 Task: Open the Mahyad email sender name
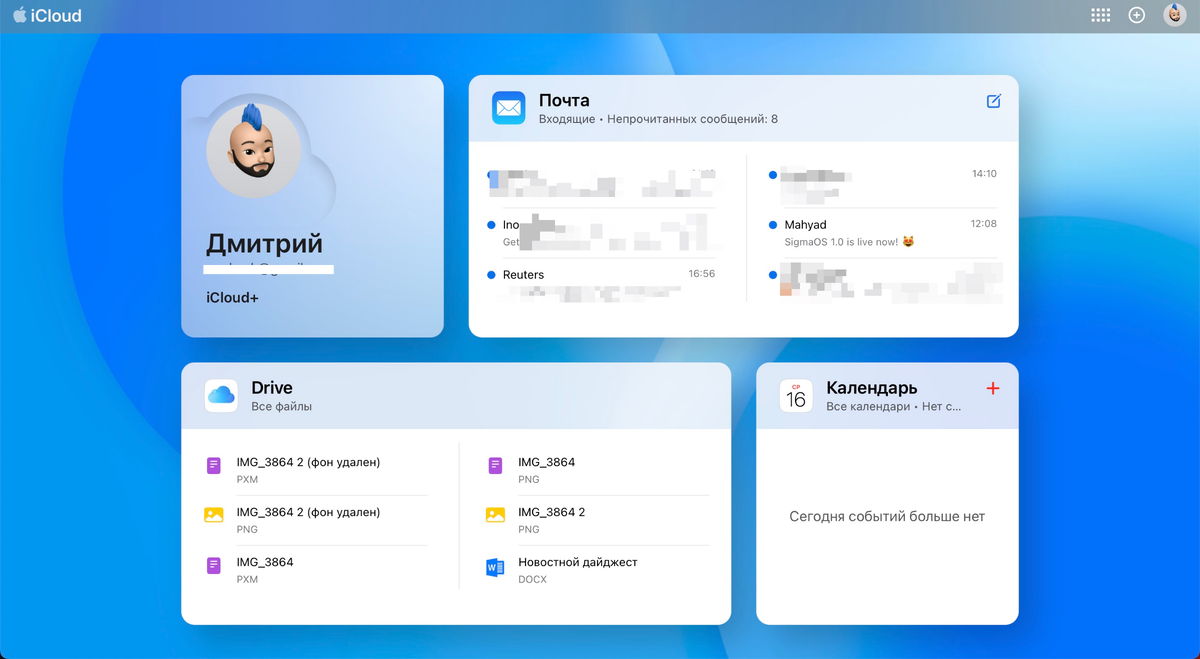pos(805,225)
